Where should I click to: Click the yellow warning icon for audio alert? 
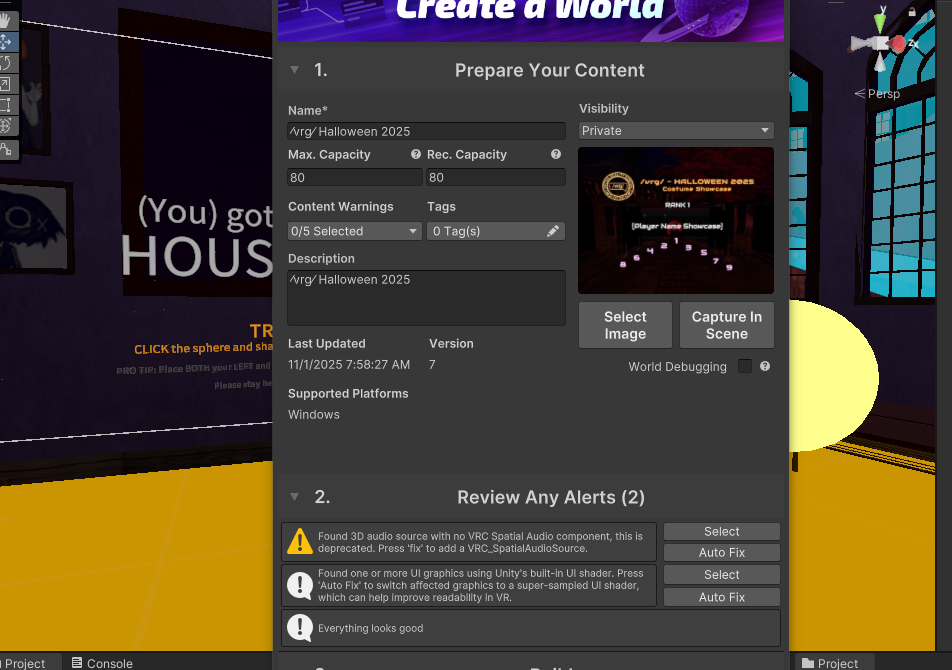point(300,541)
